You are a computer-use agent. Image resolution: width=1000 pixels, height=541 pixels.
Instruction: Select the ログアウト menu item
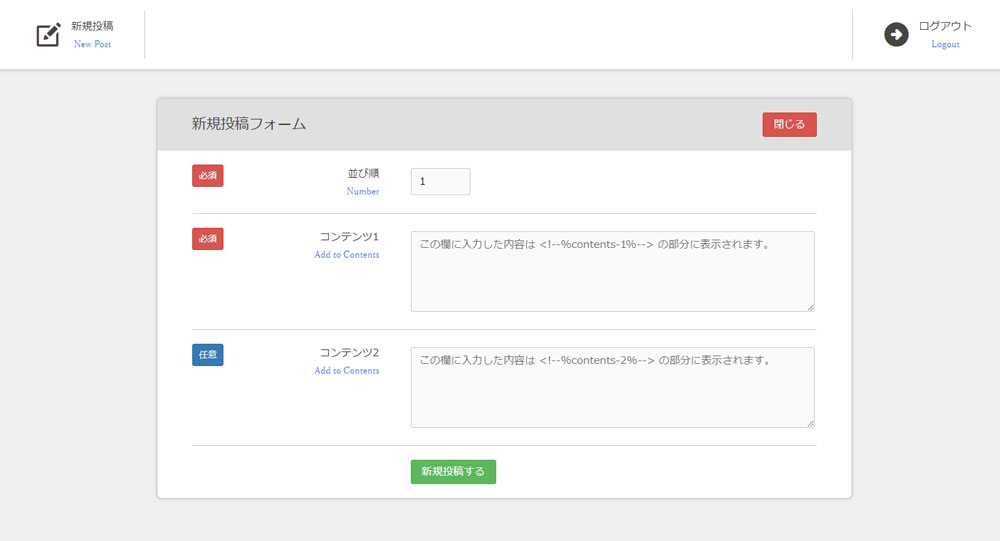945,26
